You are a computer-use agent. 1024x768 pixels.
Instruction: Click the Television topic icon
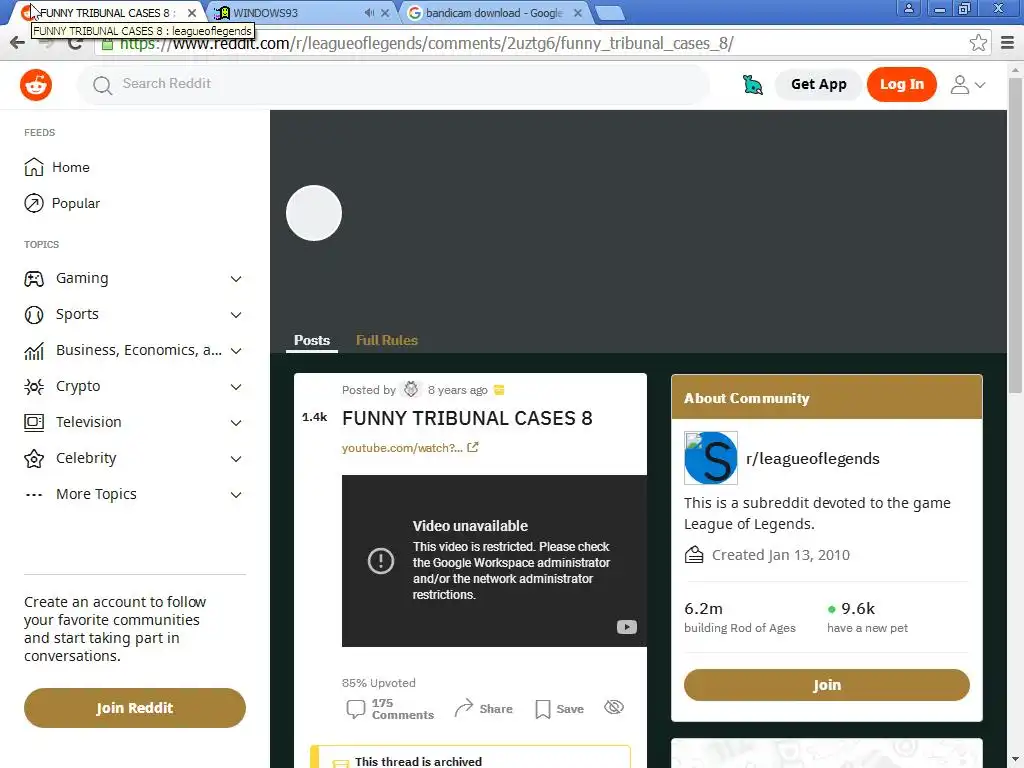pos(34,423)
